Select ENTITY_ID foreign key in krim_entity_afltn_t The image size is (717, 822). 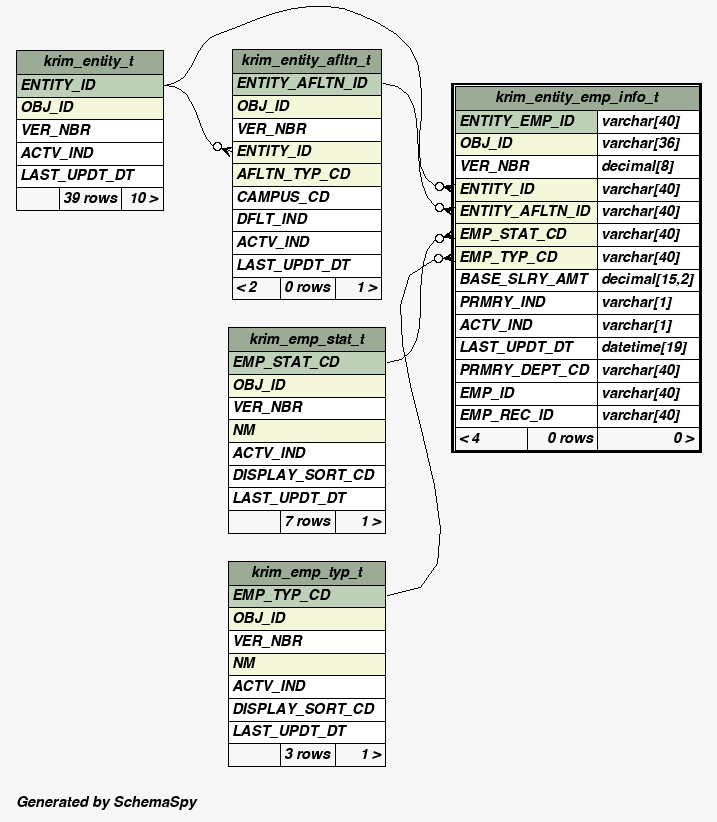click(x=307, y=152)
